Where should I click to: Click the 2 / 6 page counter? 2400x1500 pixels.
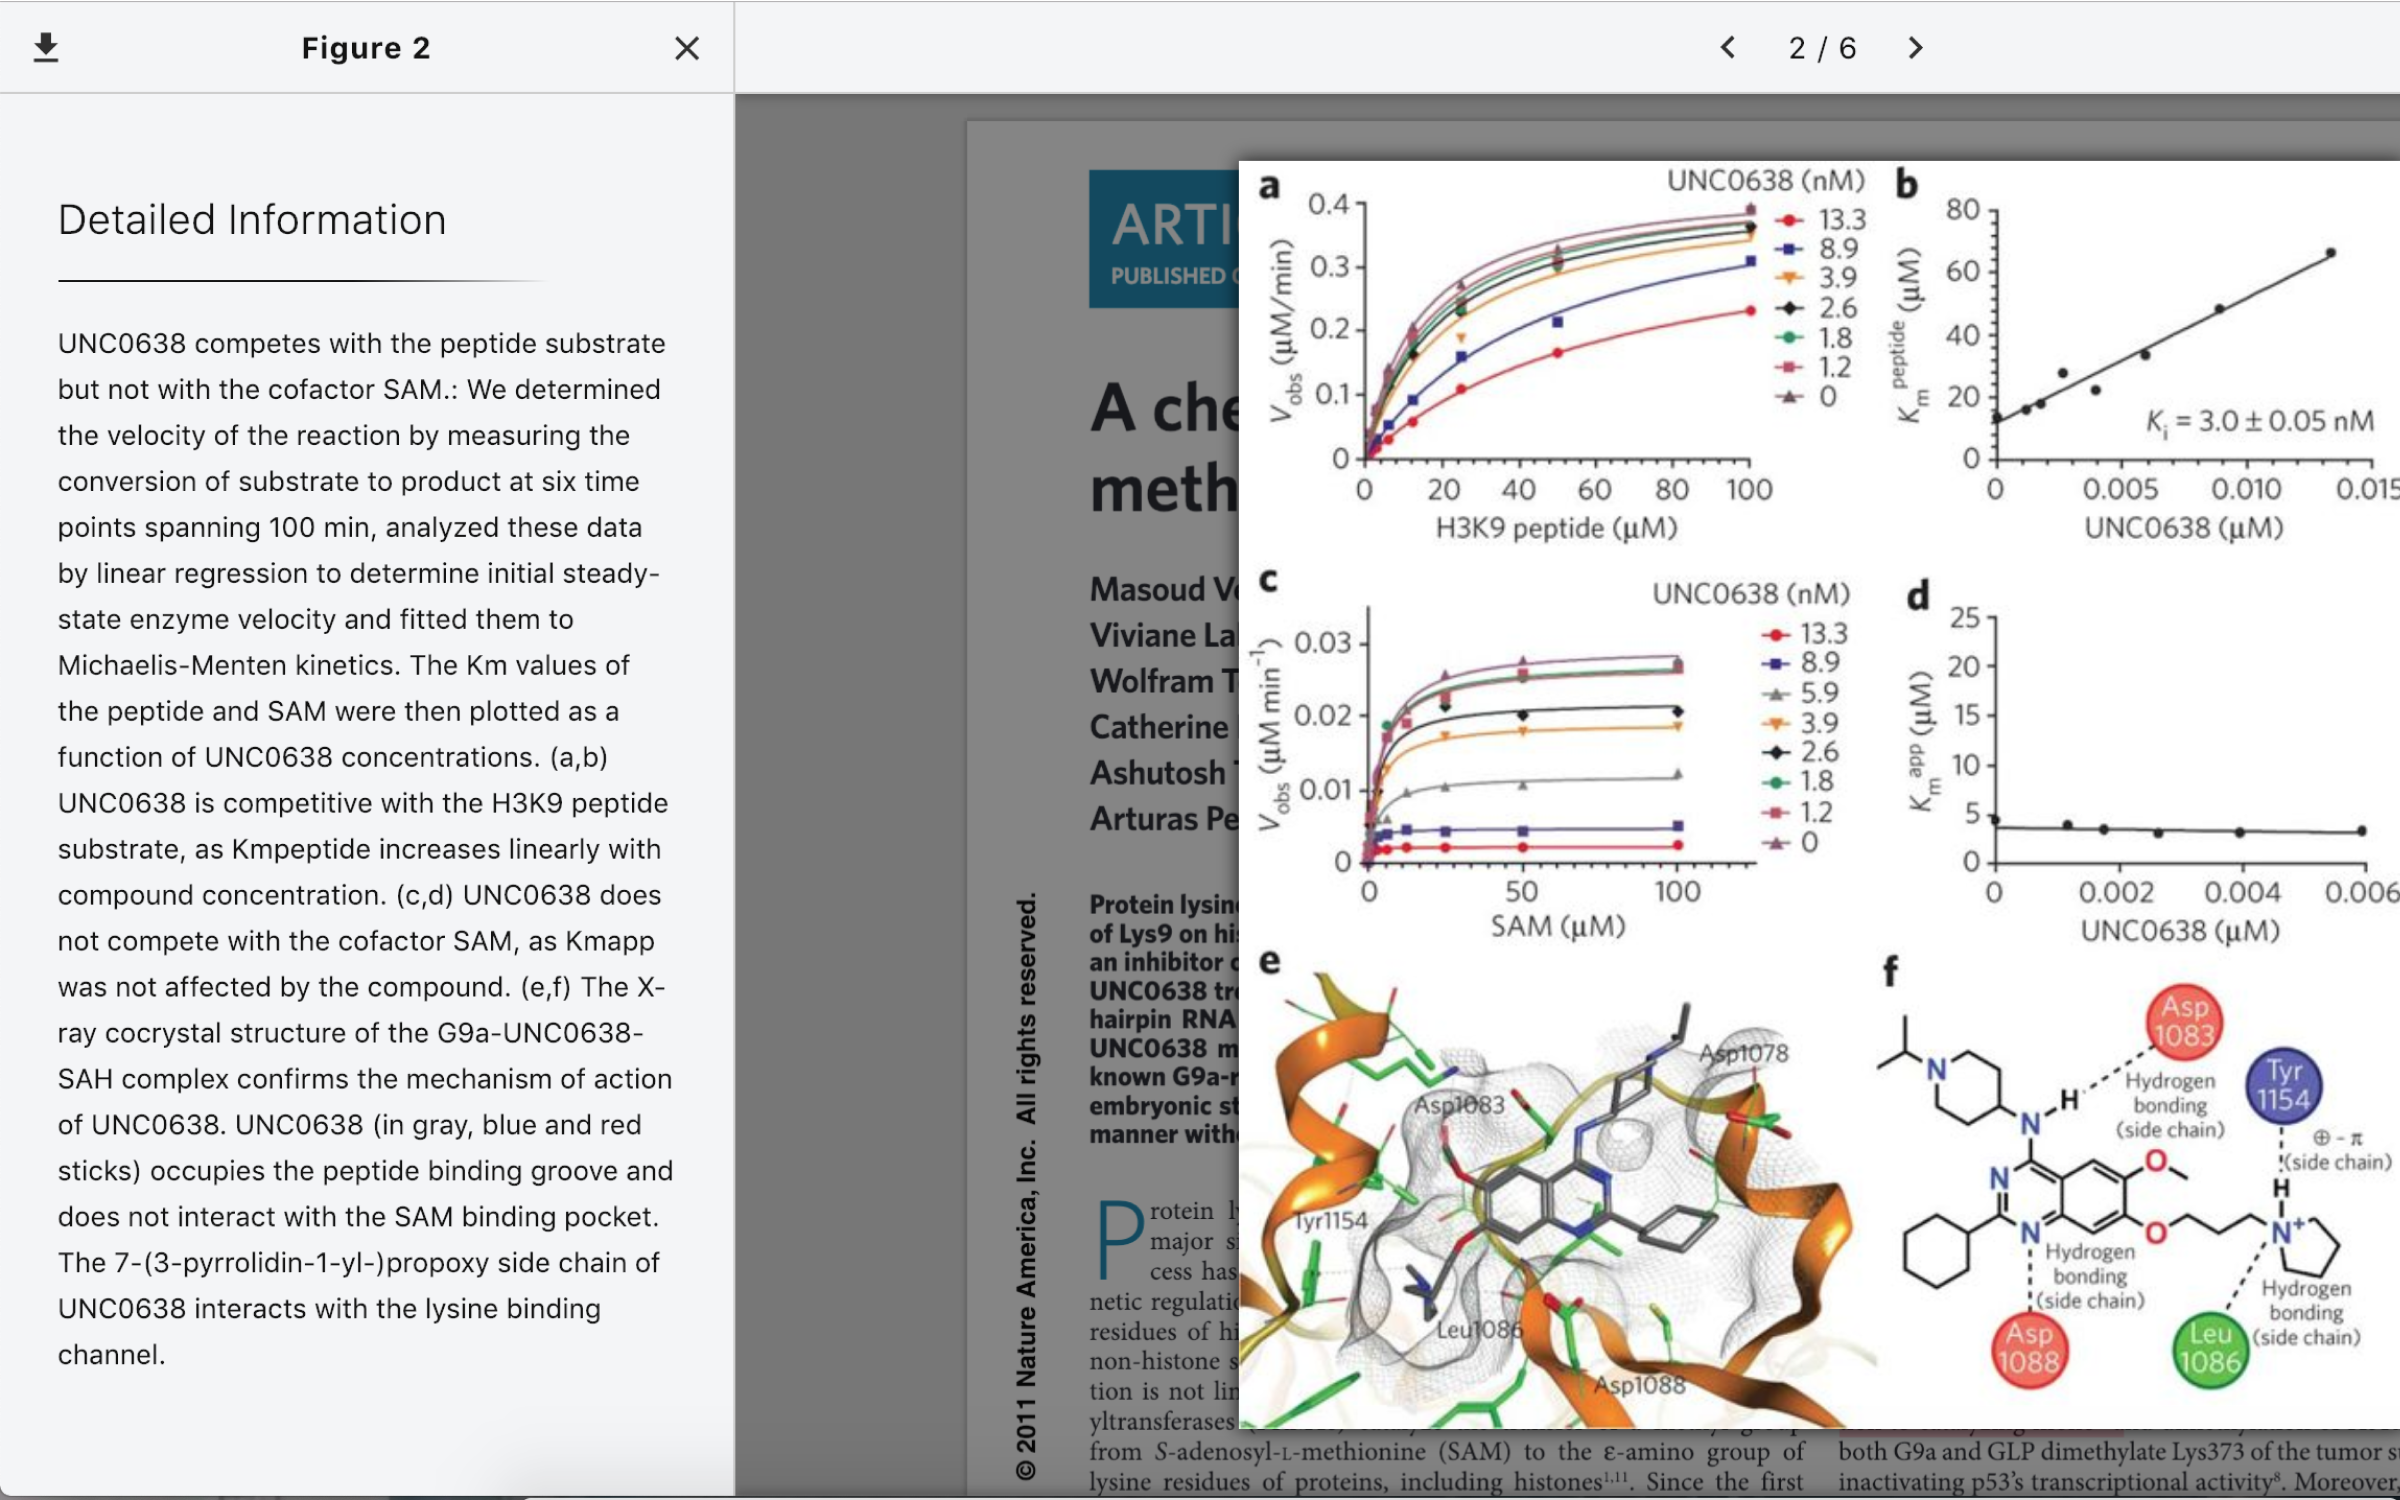(1821, 48)
